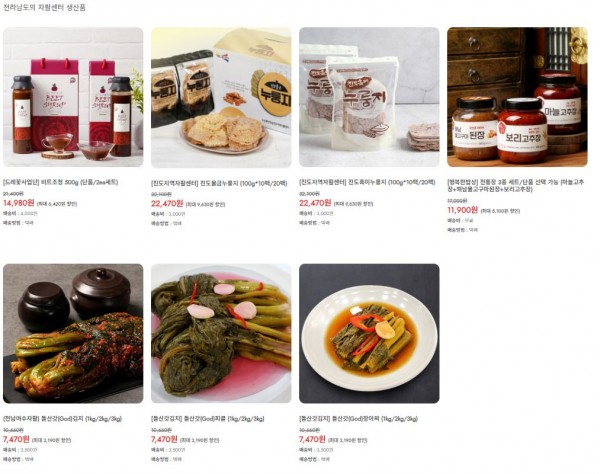This screenshot has width=600, height=474.
Task: Click the 돌산갓피클 product title link
Action: [208, 419]
